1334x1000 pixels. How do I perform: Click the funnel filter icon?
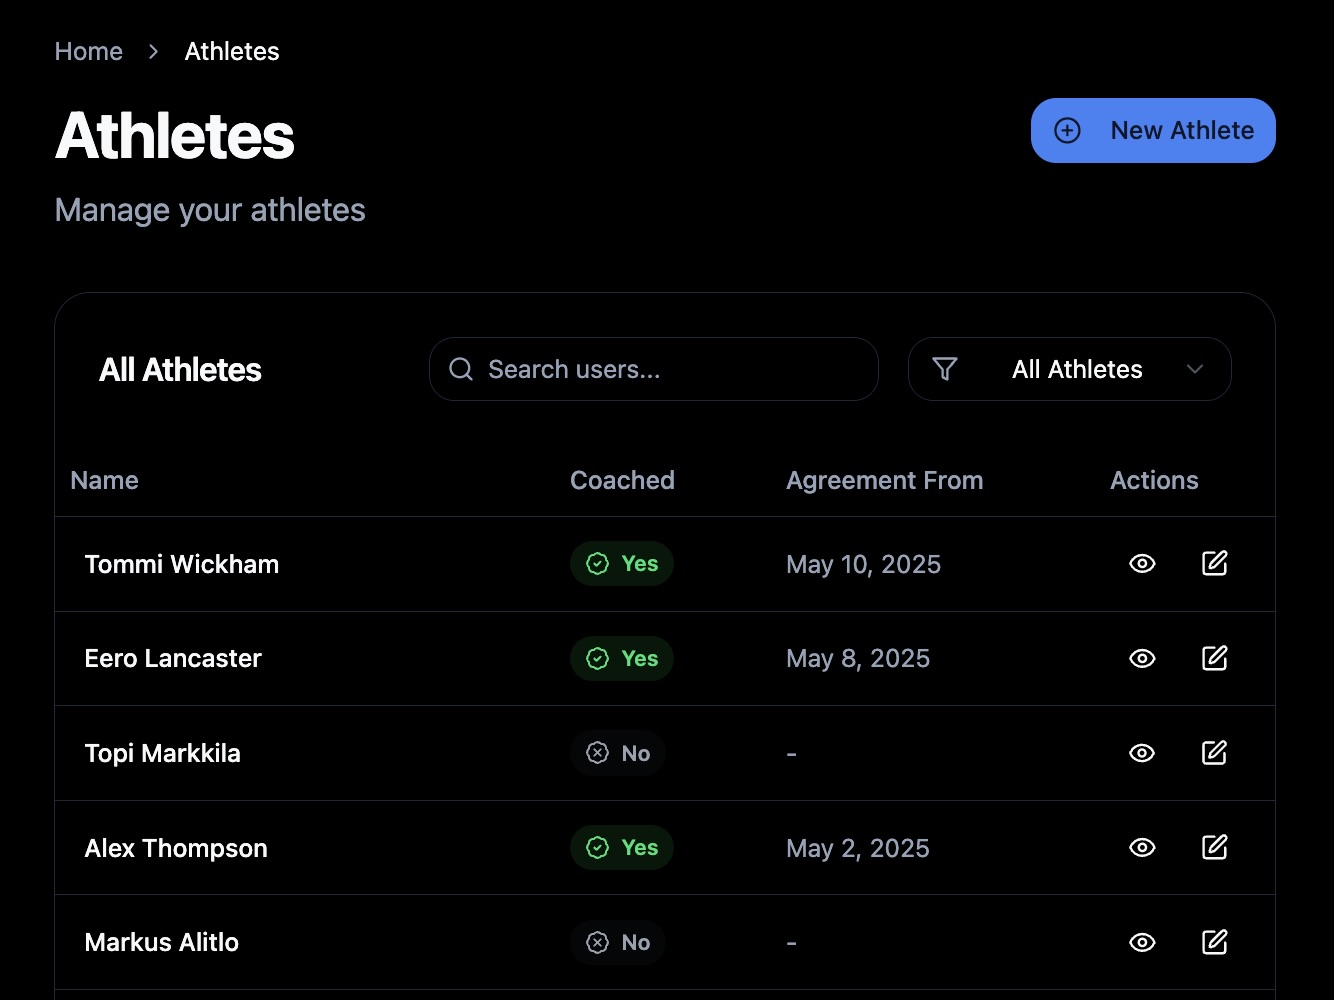945,369
